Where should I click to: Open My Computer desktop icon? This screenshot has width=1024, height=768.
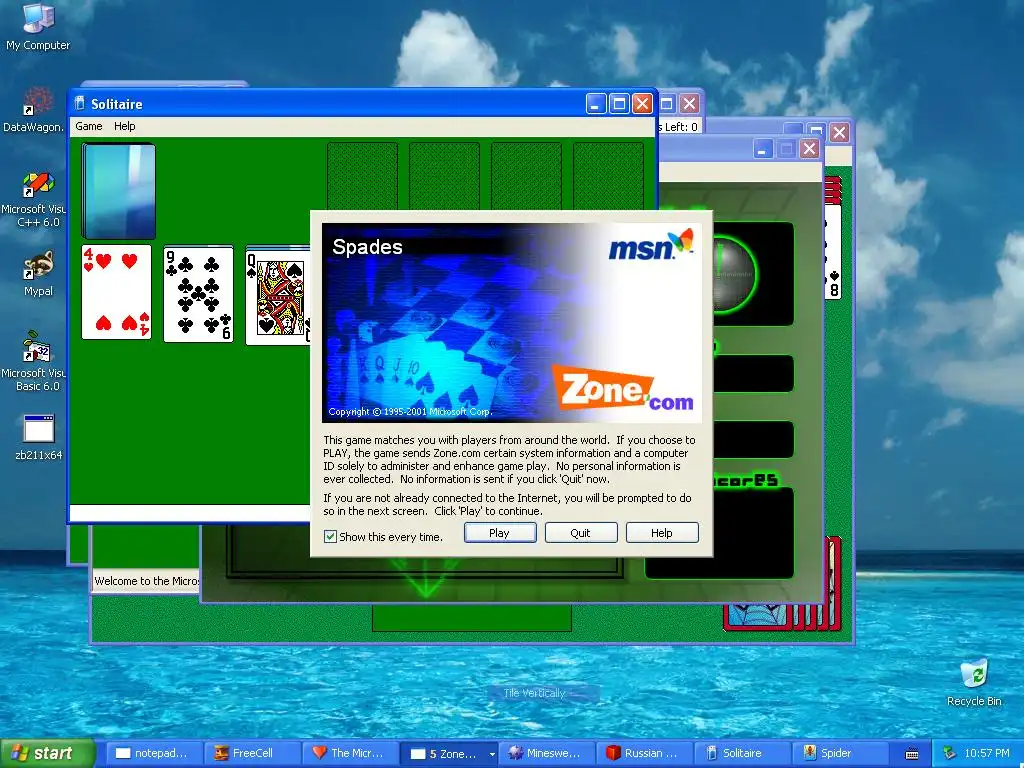click(37, 26)
